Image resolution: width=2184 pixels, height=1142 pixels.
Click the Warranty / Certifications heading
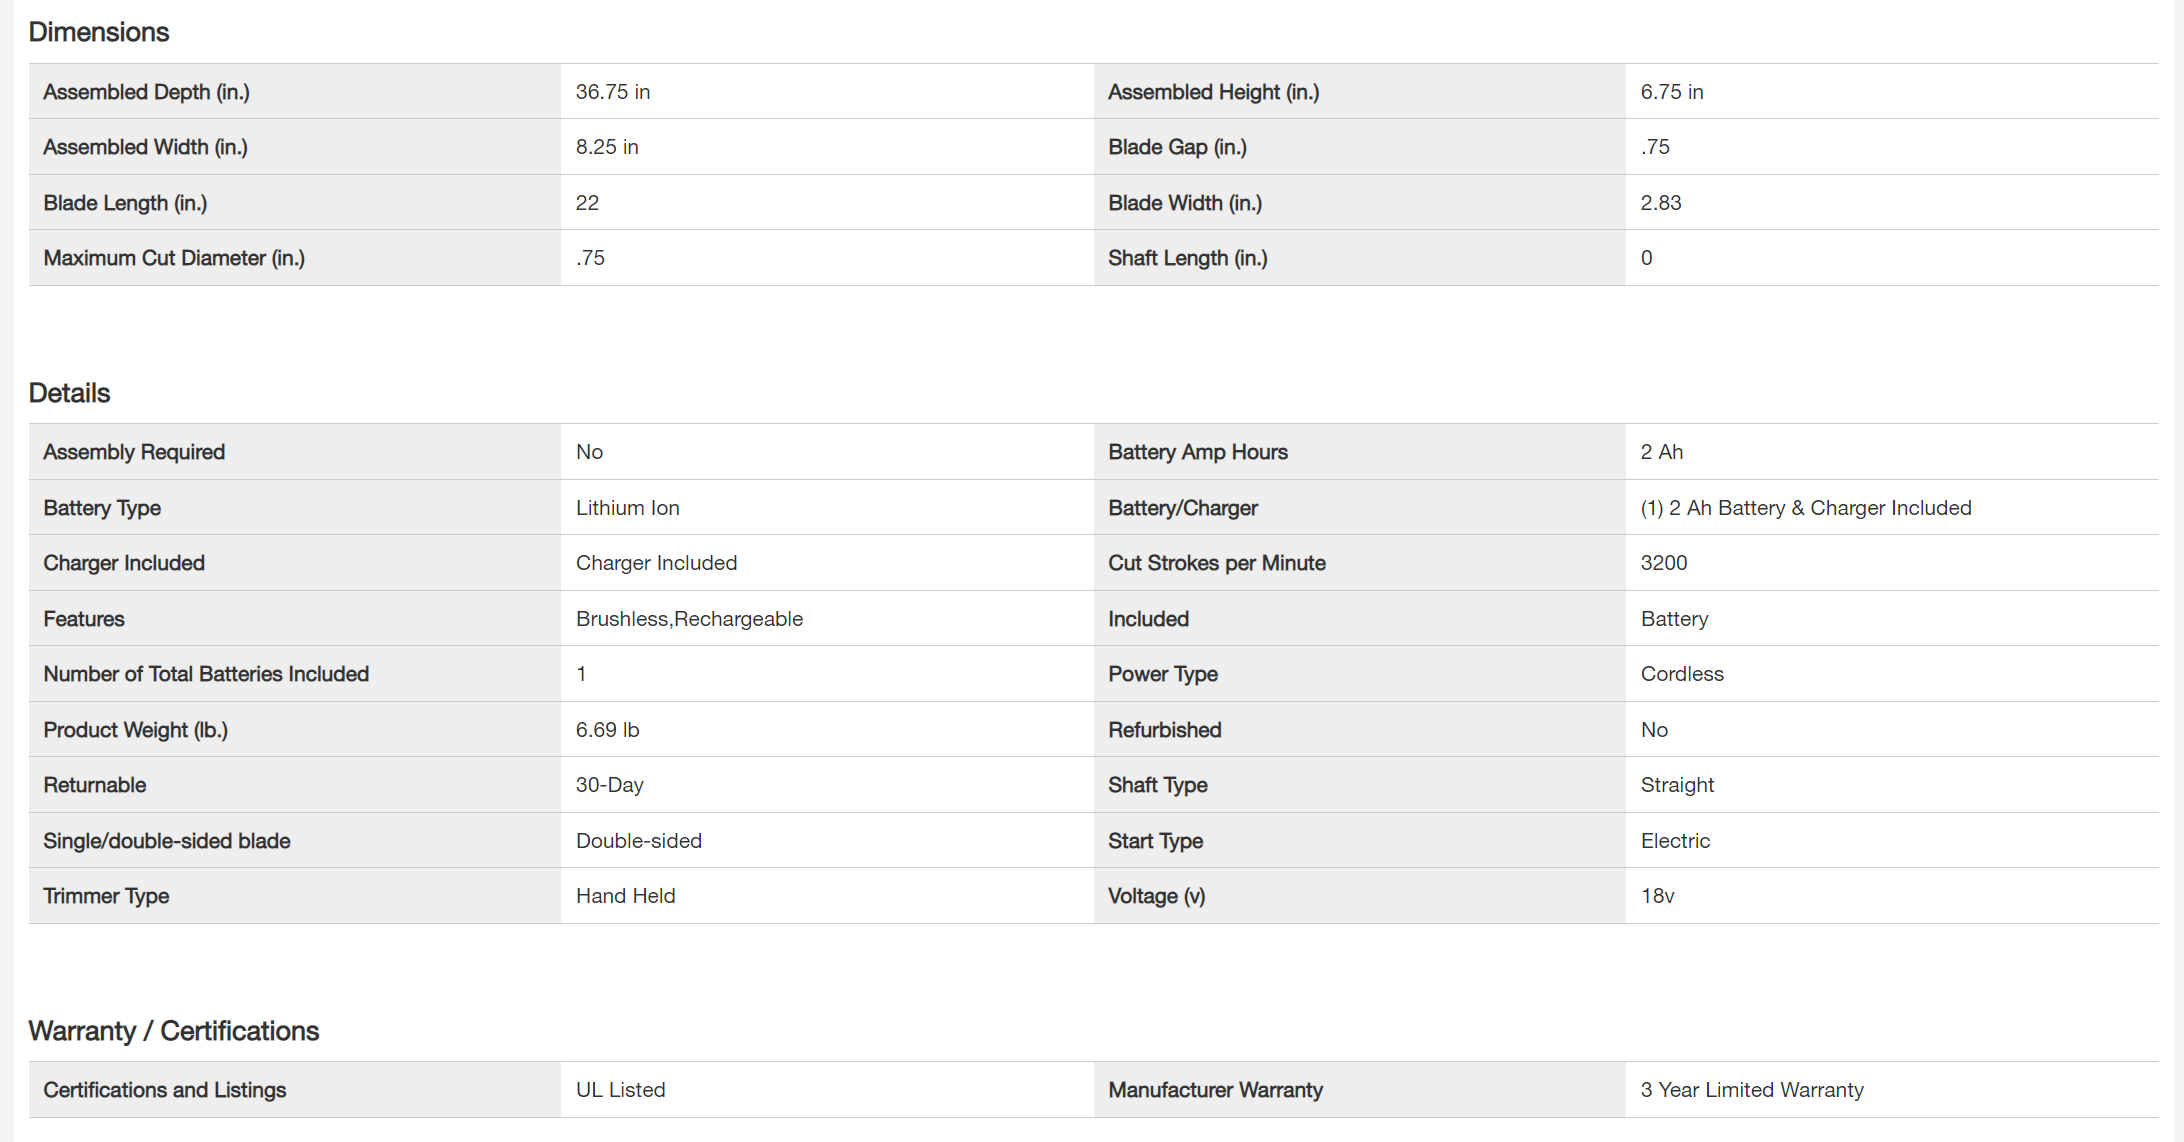tap(173, 1031)
